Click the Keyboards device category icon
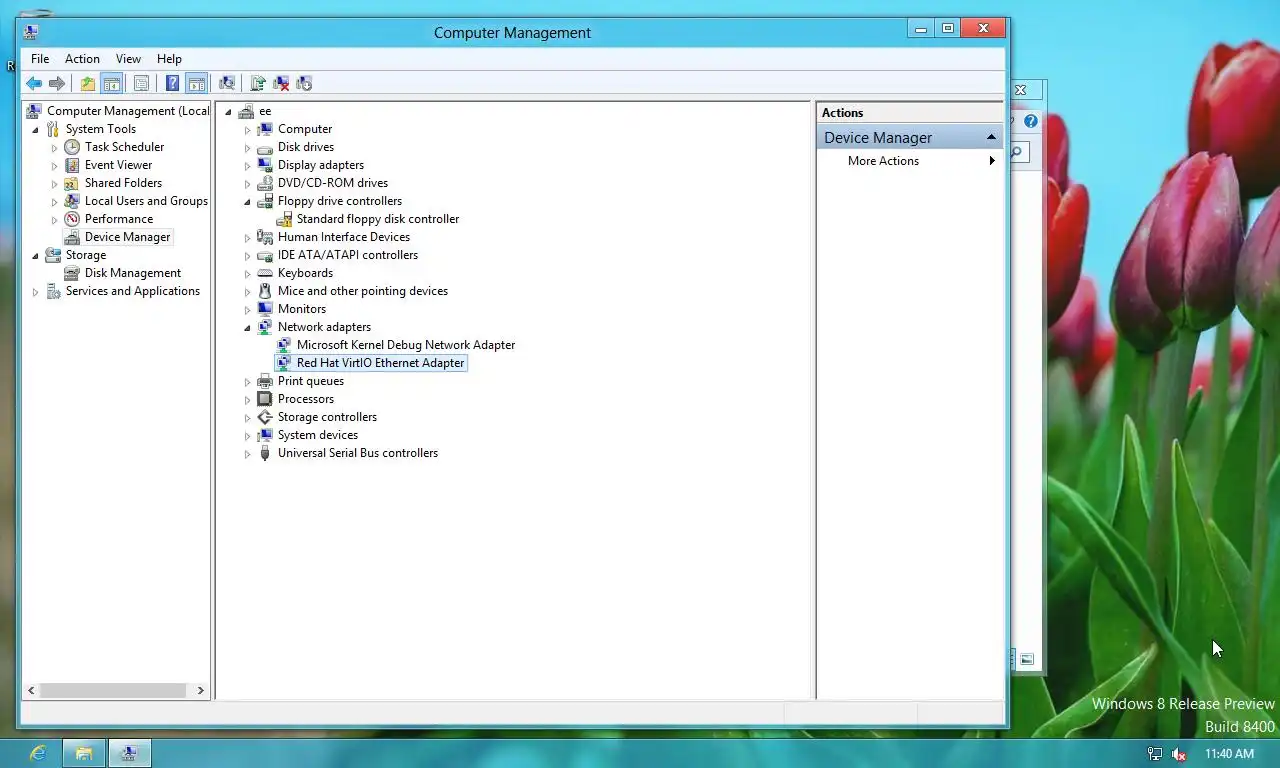 click(x=265, y=273)
